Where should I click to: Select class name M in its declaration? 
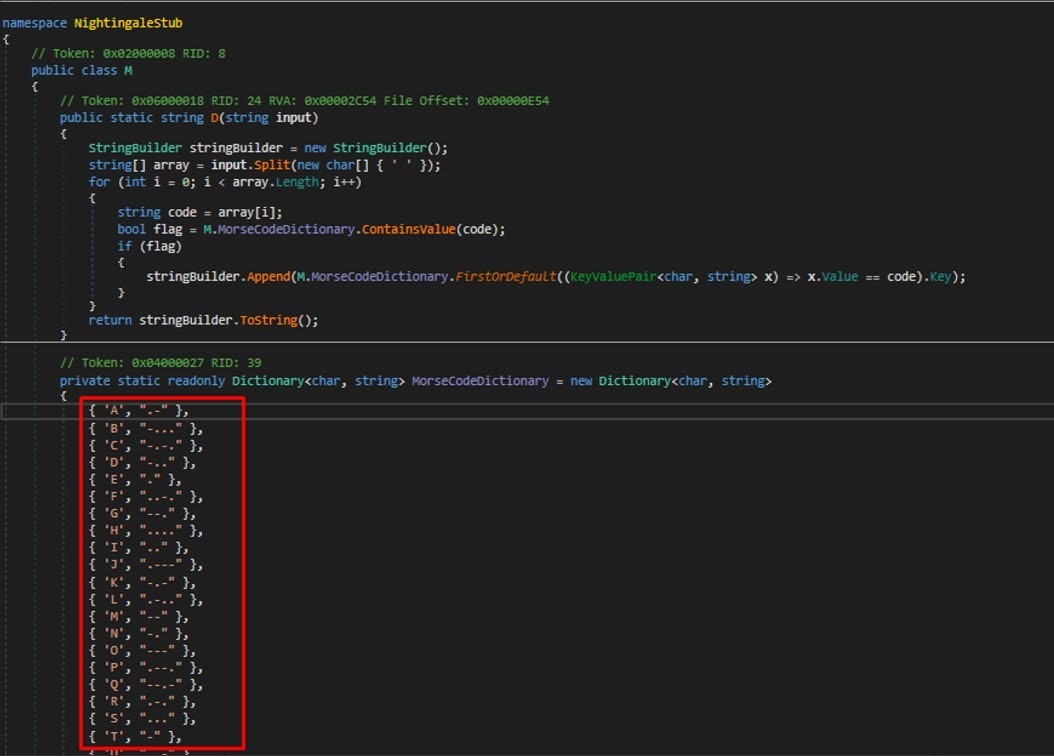[128, 70]
